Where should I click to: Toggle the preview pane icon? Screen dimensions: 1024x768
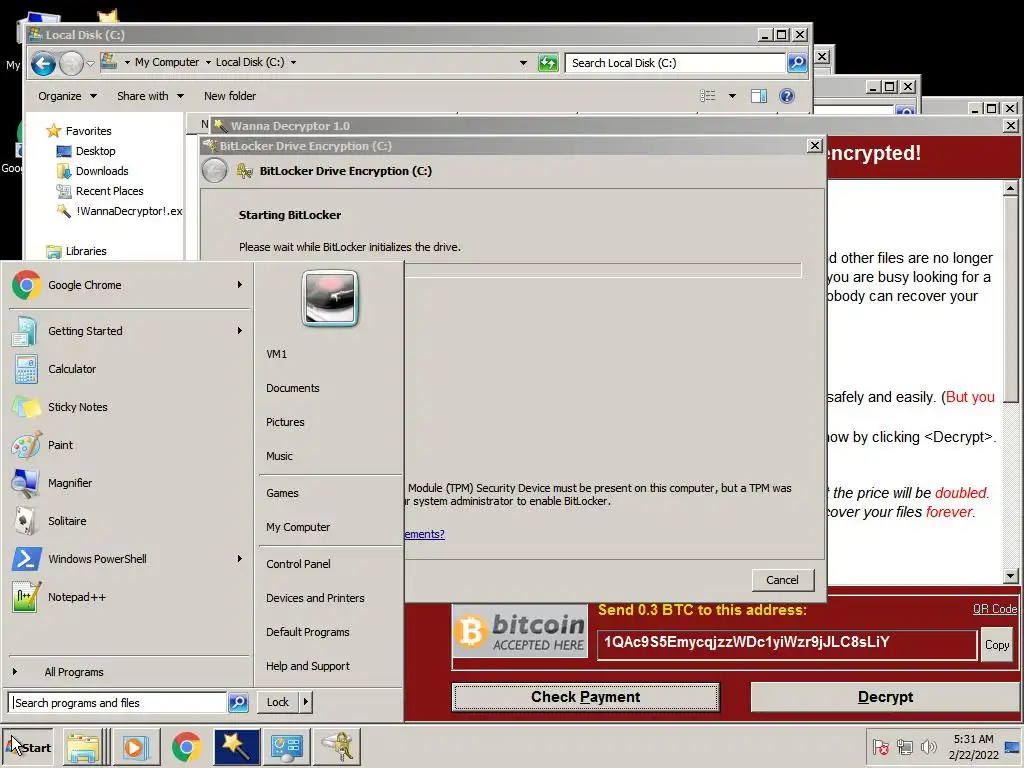[758, 96]
